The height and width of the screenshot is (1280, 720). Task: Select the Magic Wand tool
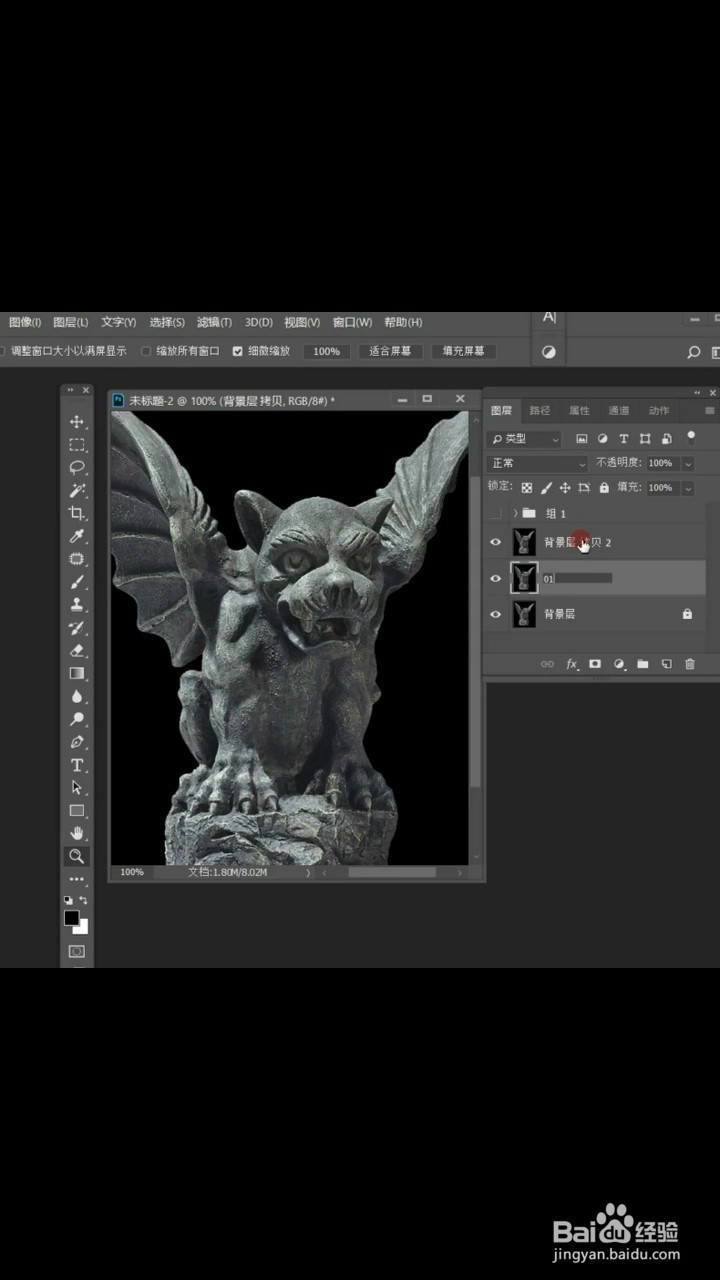click(x=77, y=491)
